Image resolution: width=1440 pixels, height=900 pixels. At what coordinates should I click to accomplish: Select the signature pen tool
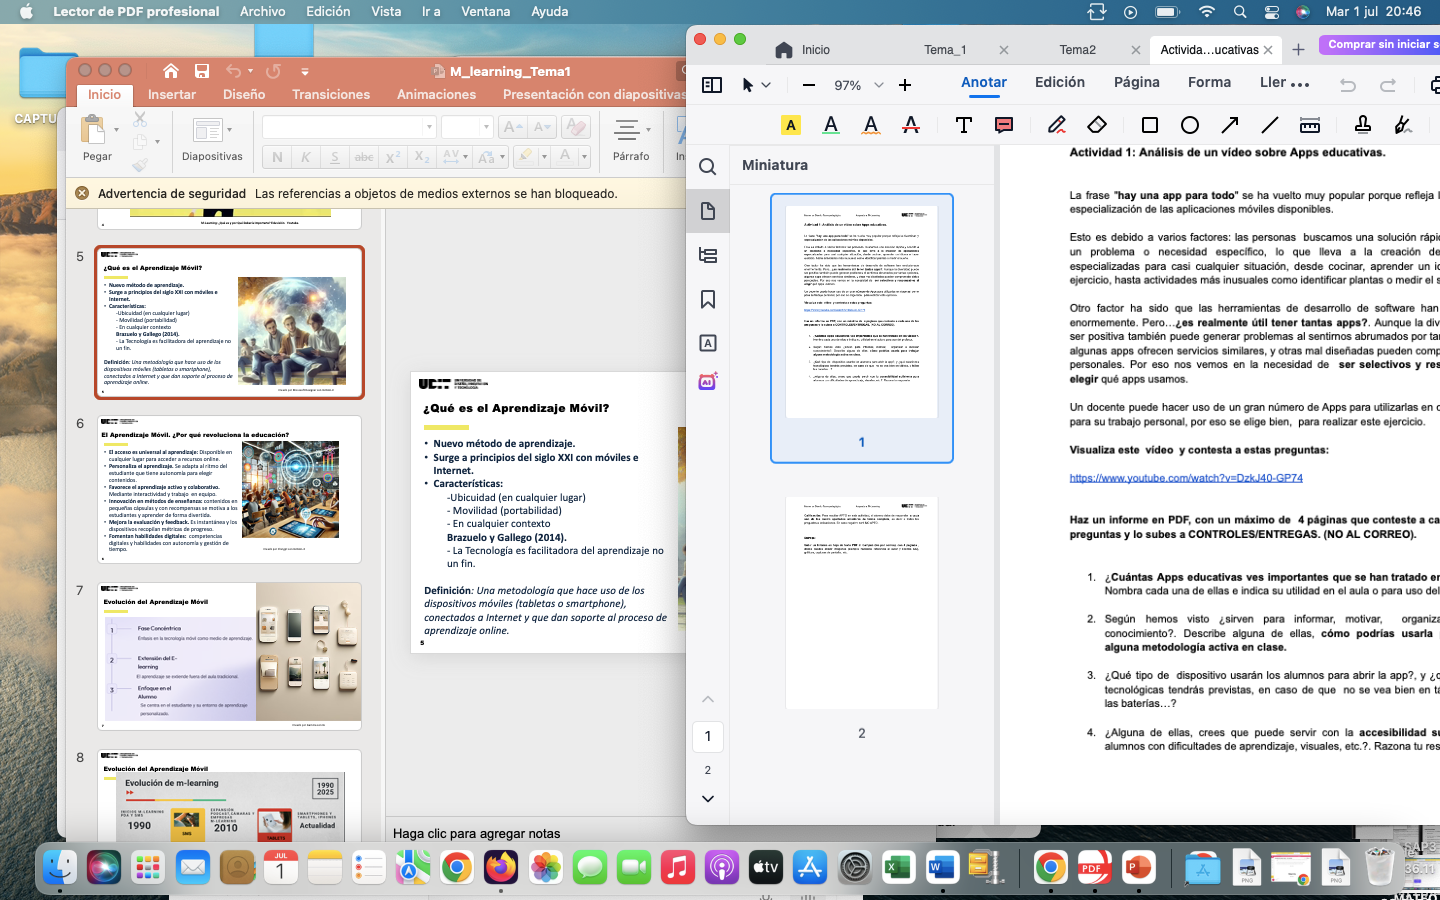(x=1403, y=125)
